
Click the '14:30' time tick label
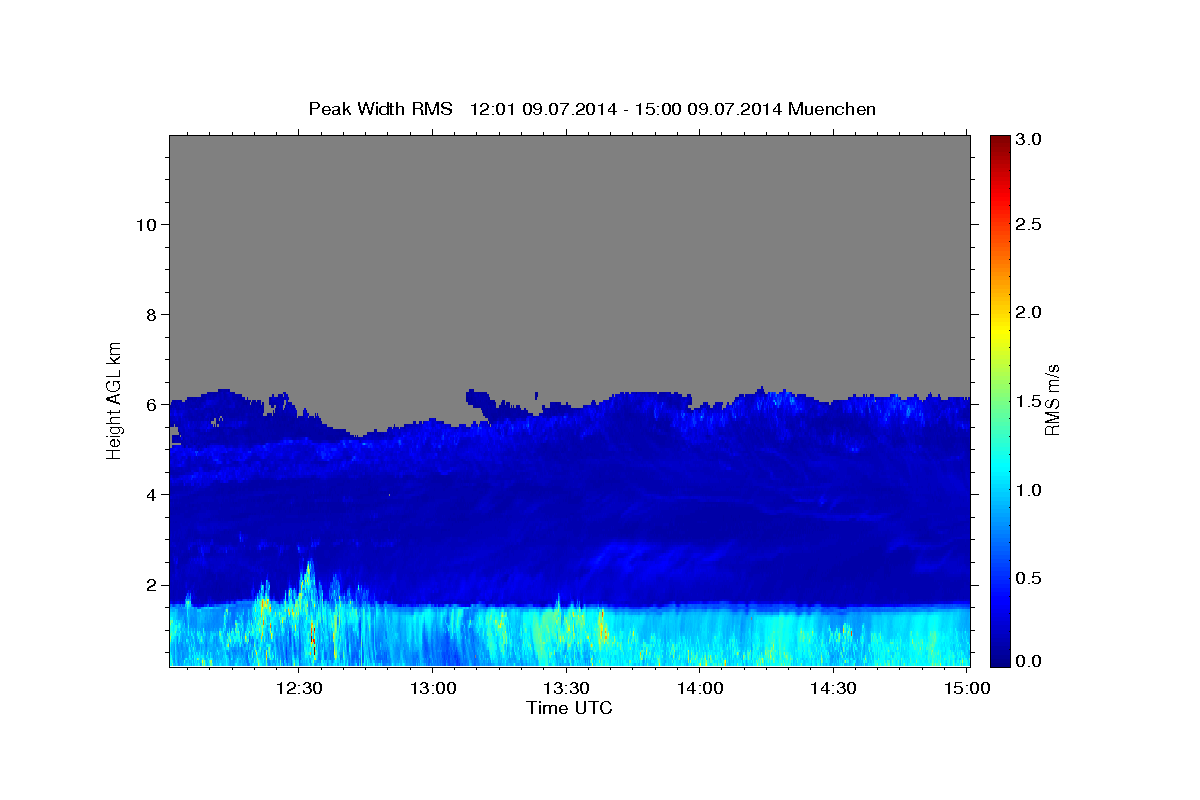[x=832, y=688]
